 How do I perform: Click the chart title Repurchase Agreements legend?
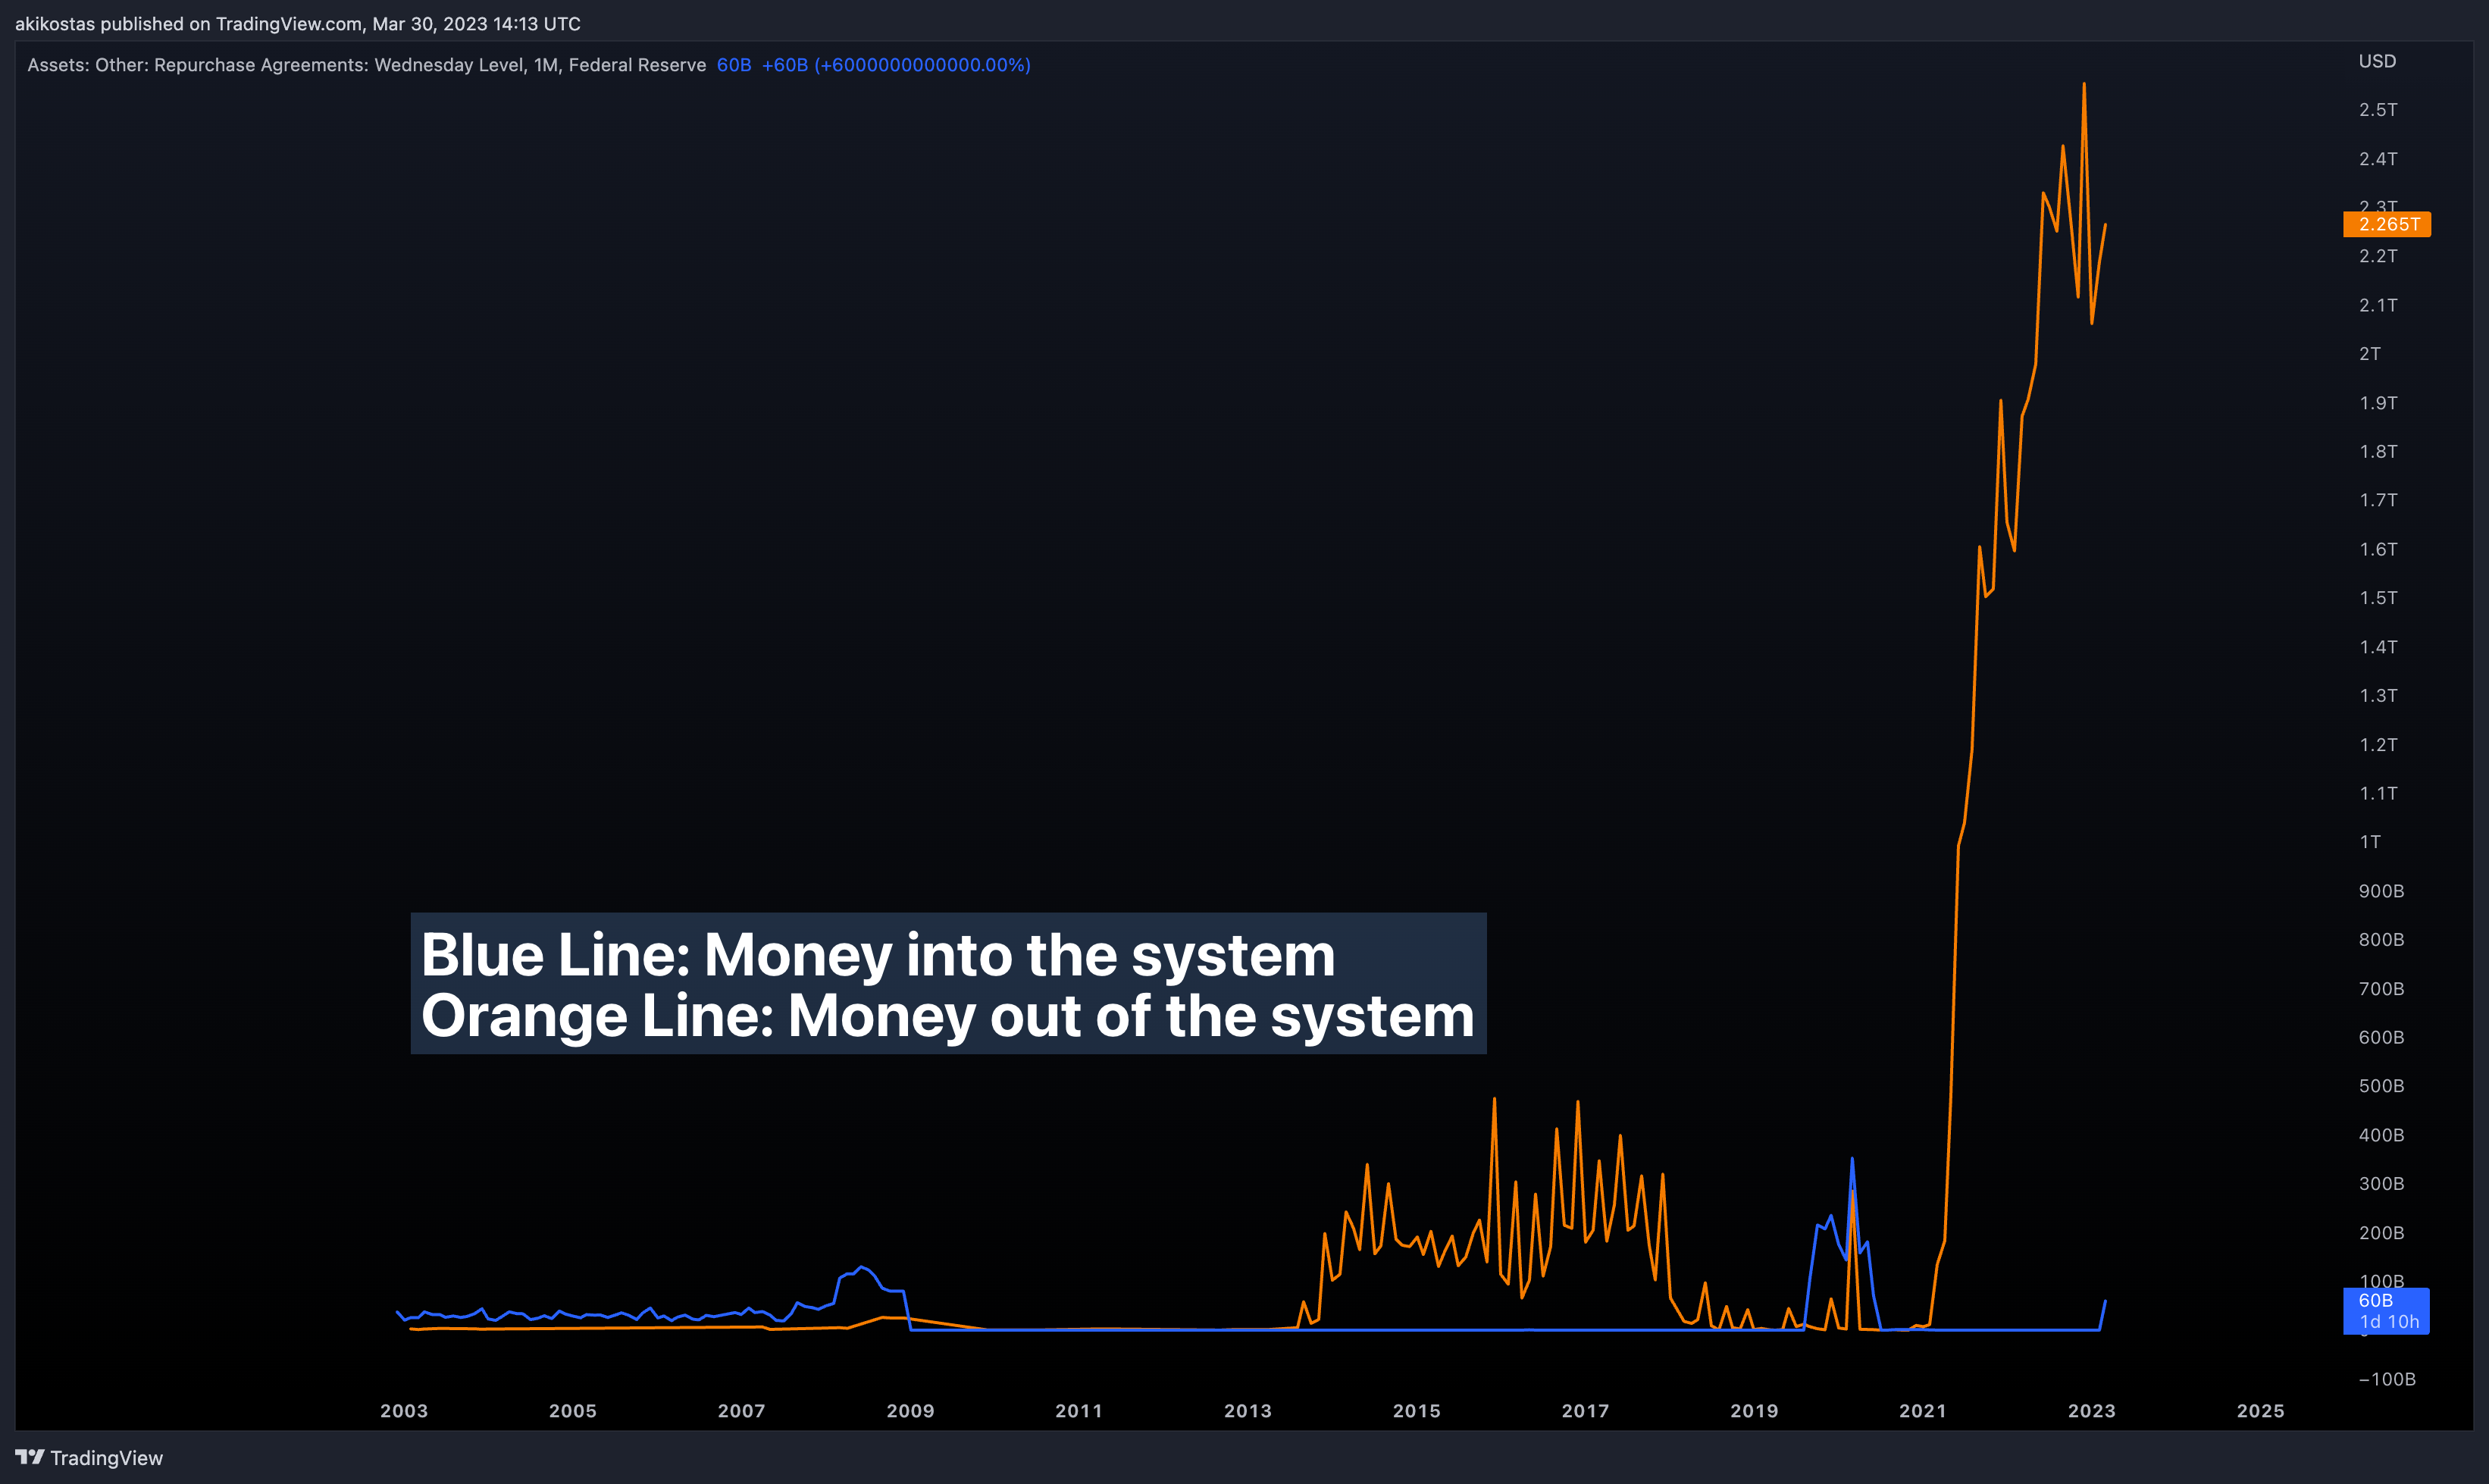[x=366, y=65]
